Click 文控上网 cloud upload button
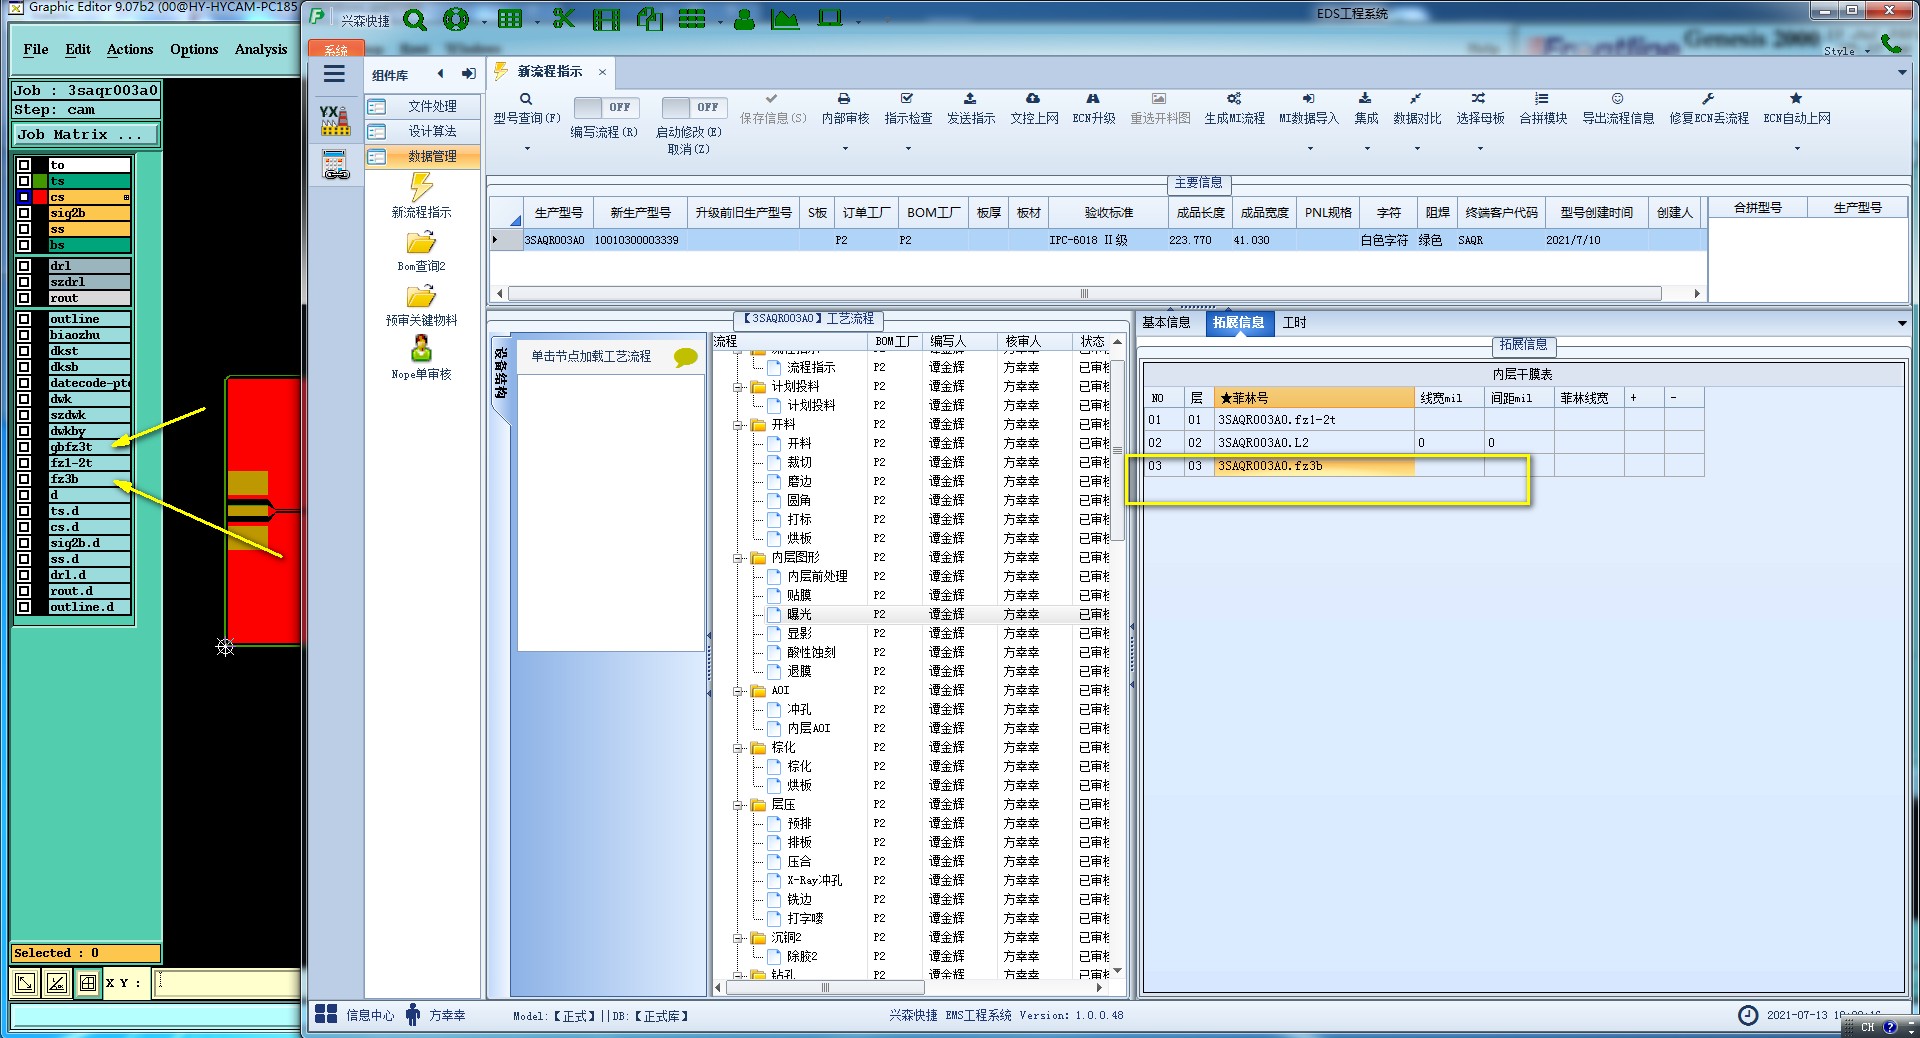The height and width of the screenshot is (1038, 1920). pos(1034,108)
